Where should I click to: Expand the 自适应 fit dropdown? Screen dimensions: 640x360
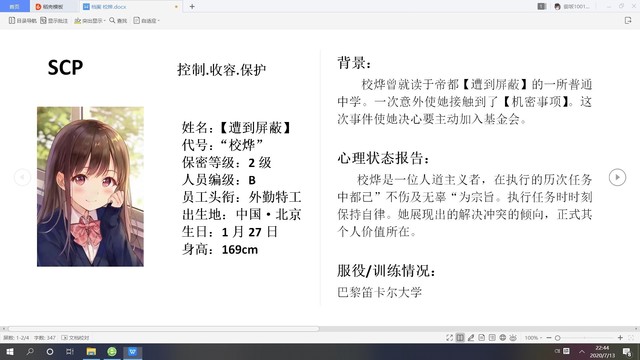pos(146,20)
